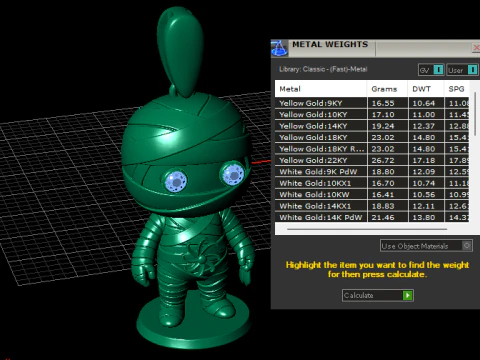
Task: Click the Calculate button
Action: (378, 295)
